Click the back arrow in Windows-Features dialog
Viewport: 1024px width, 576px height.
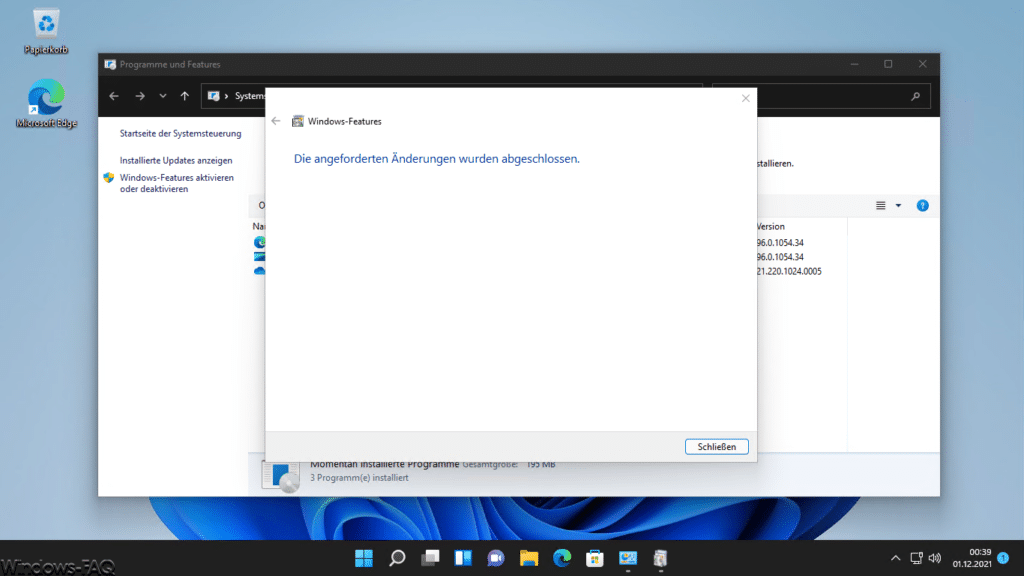276,121
